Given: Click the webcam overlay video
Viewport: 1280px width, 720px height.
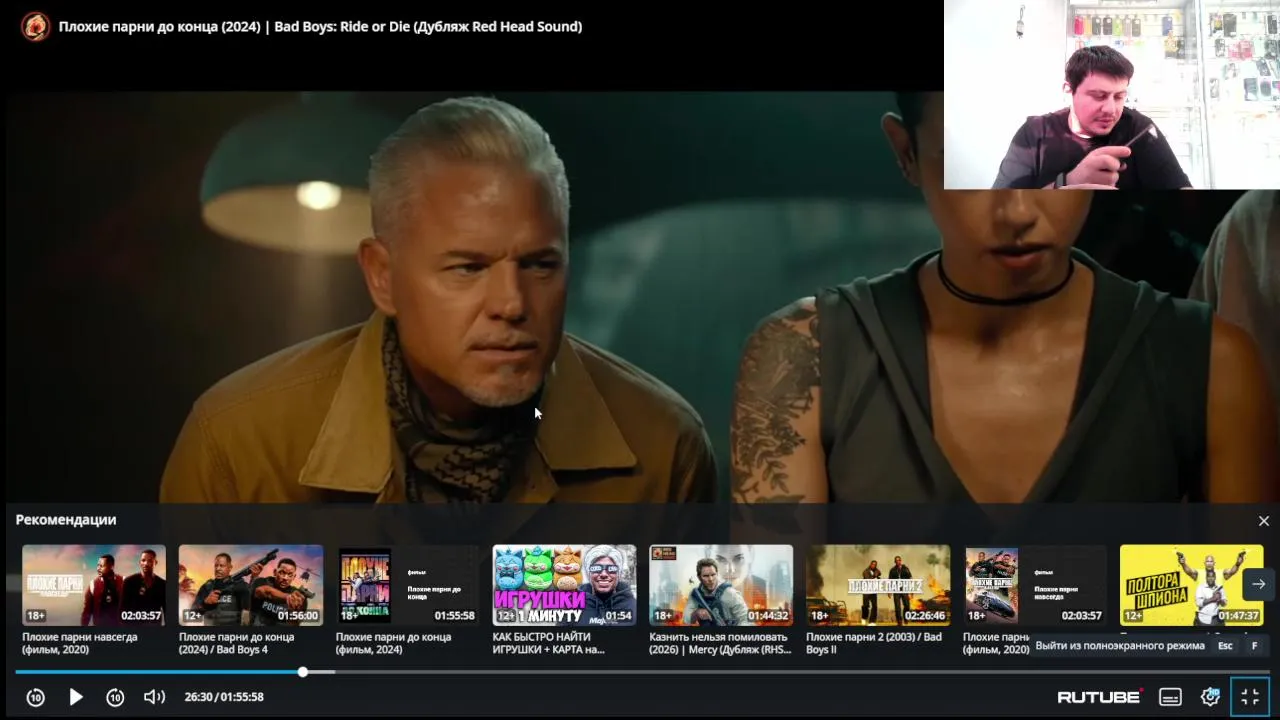Looking at the screenshot, I should (x=1112, y=94).
